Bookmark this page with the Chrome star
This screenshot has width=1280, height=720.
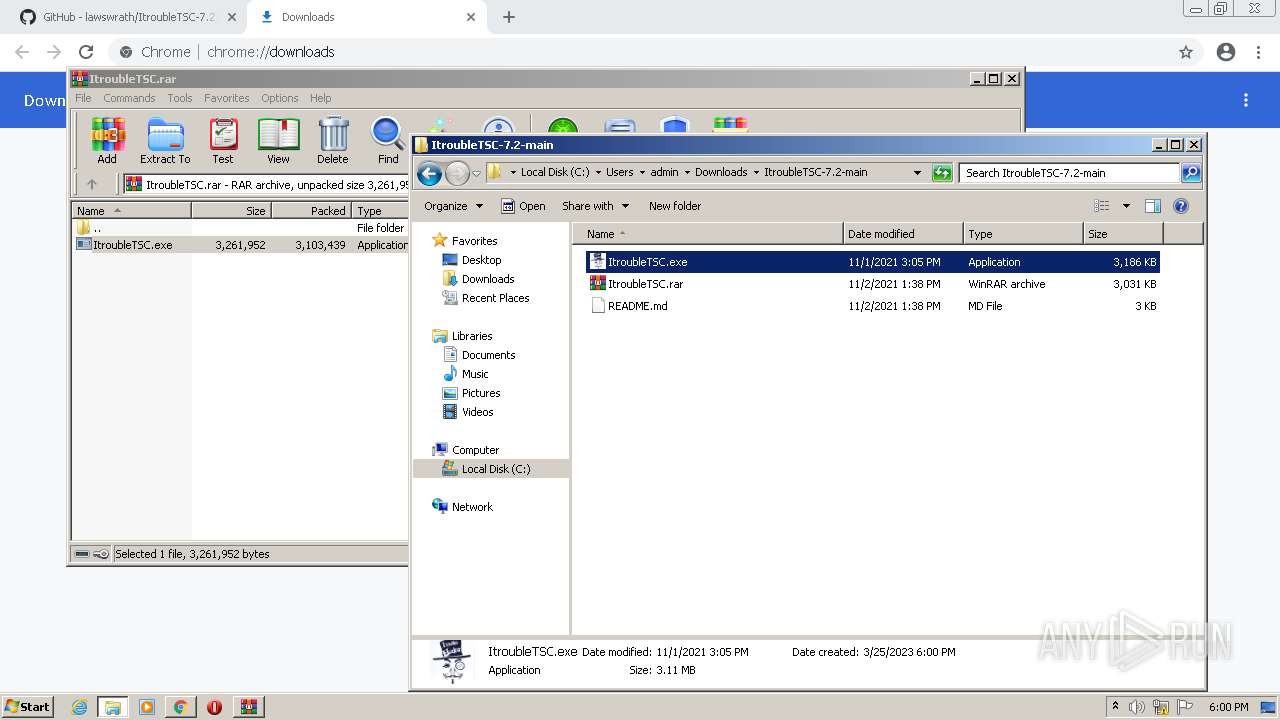(1186, 52)
